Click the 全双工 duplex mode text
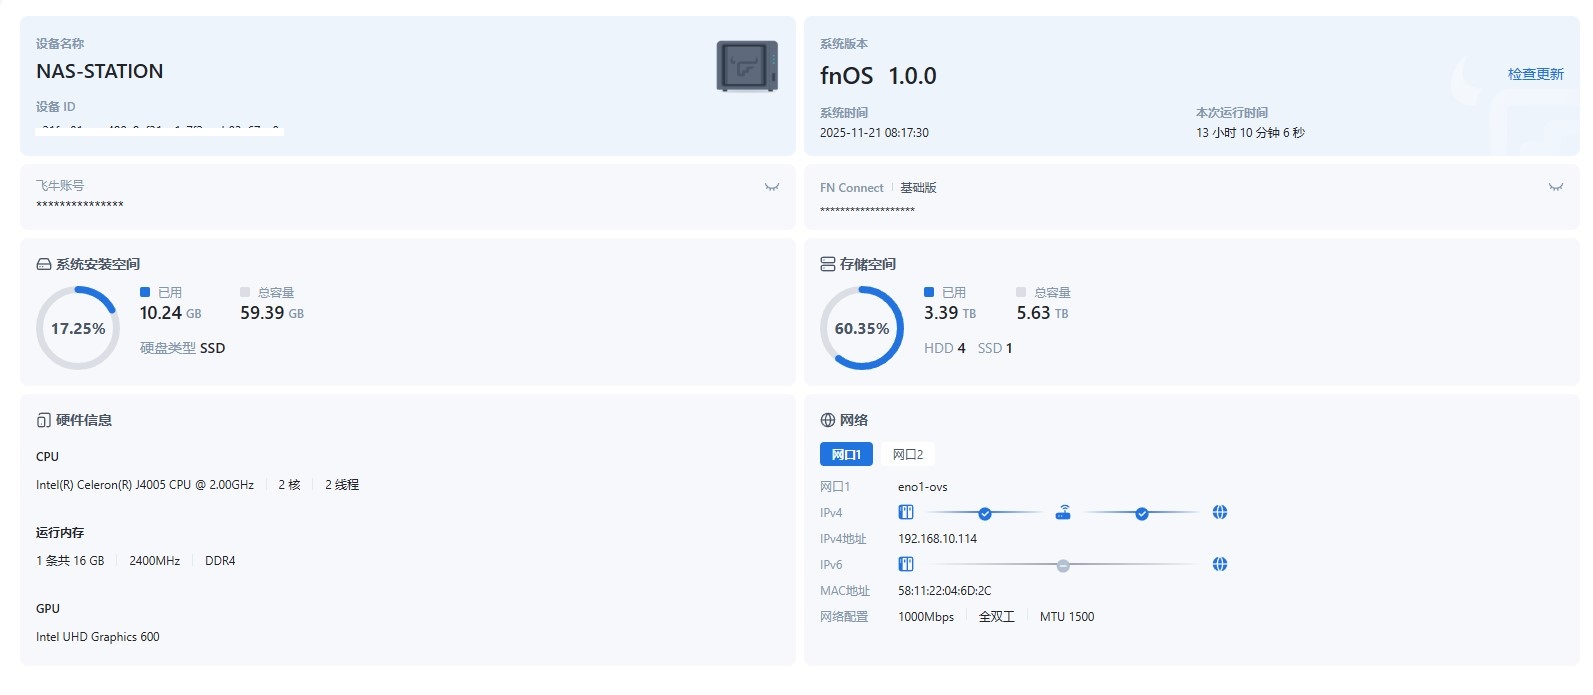1593x695 pixels. coord(997,616)
